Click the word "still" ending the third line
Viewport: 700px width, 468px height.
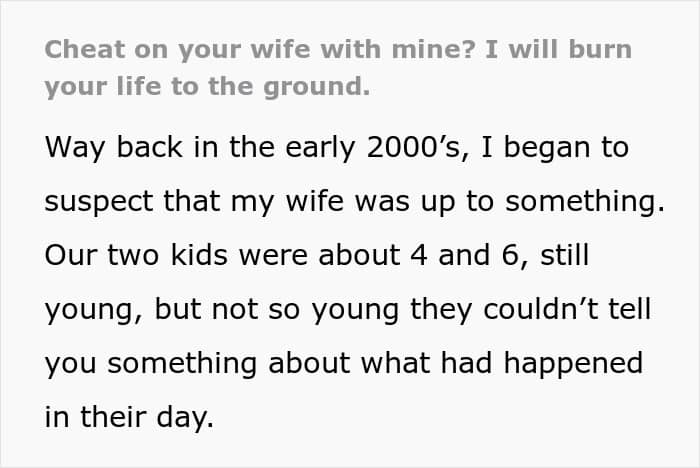point(564,255)
